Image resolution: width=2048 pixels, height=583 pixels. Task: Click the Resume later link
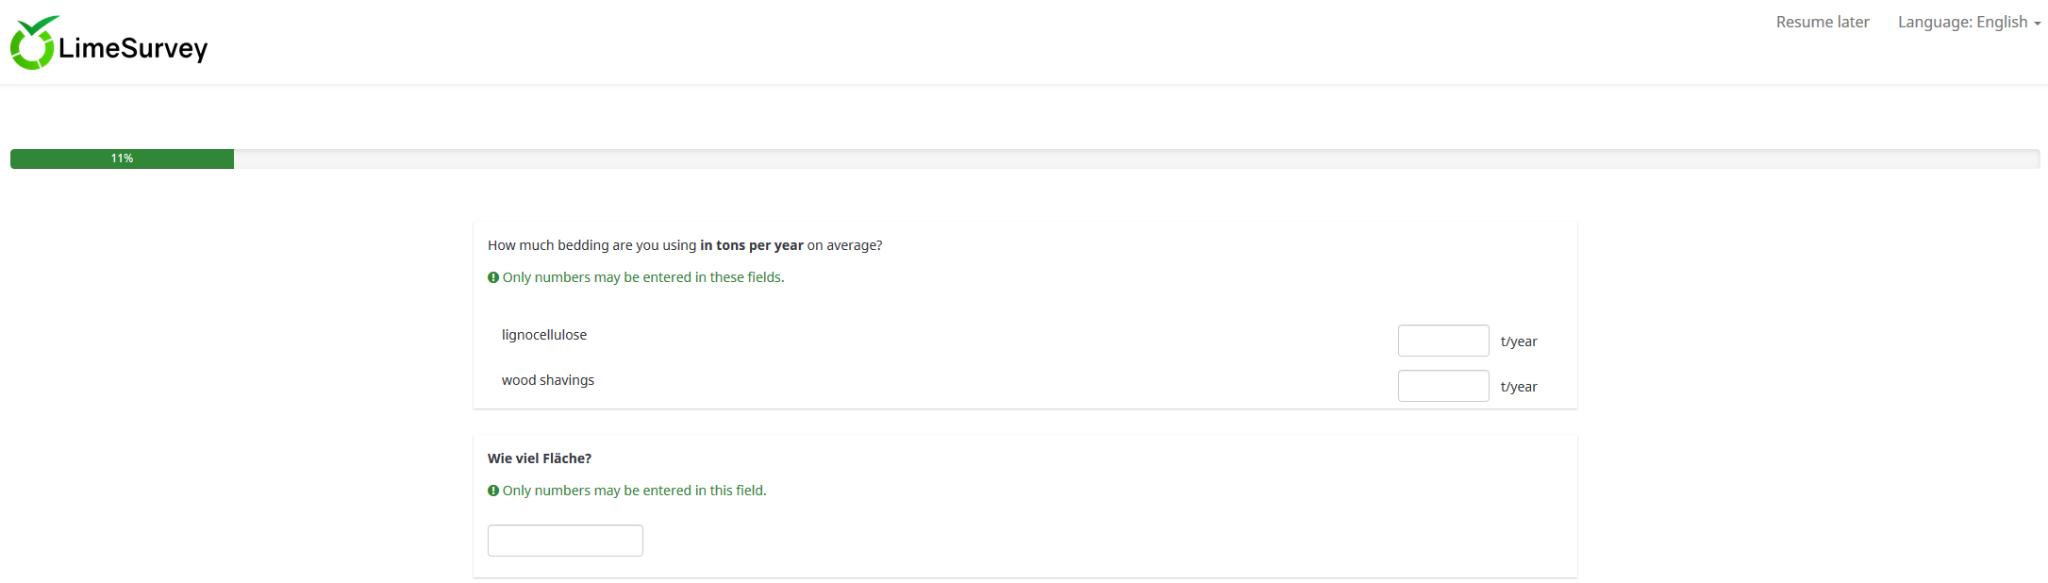point(1822,22)
